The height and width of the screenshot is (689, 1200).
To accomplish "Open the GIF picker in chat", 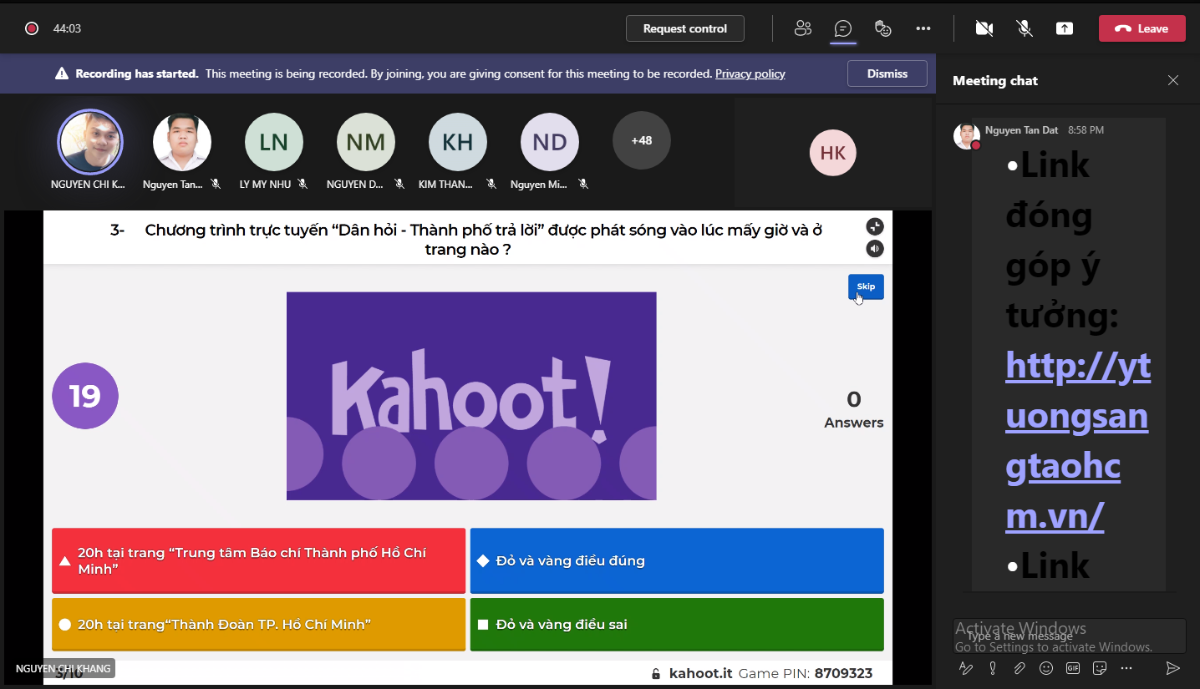I will click(1073, 668).
